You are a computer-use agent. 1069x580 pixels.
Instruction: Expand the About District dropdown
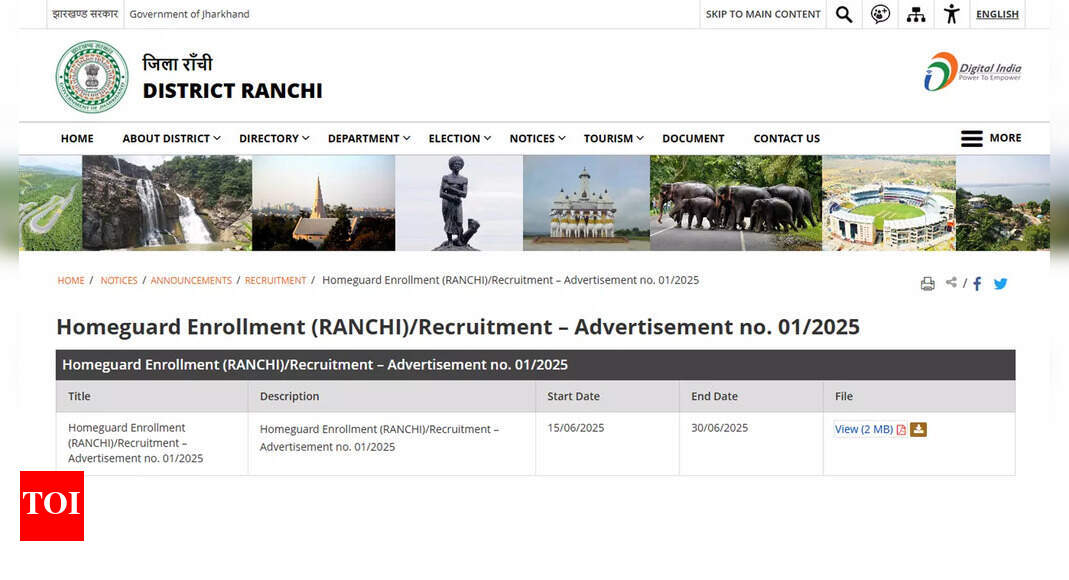(x=170, y=139)
